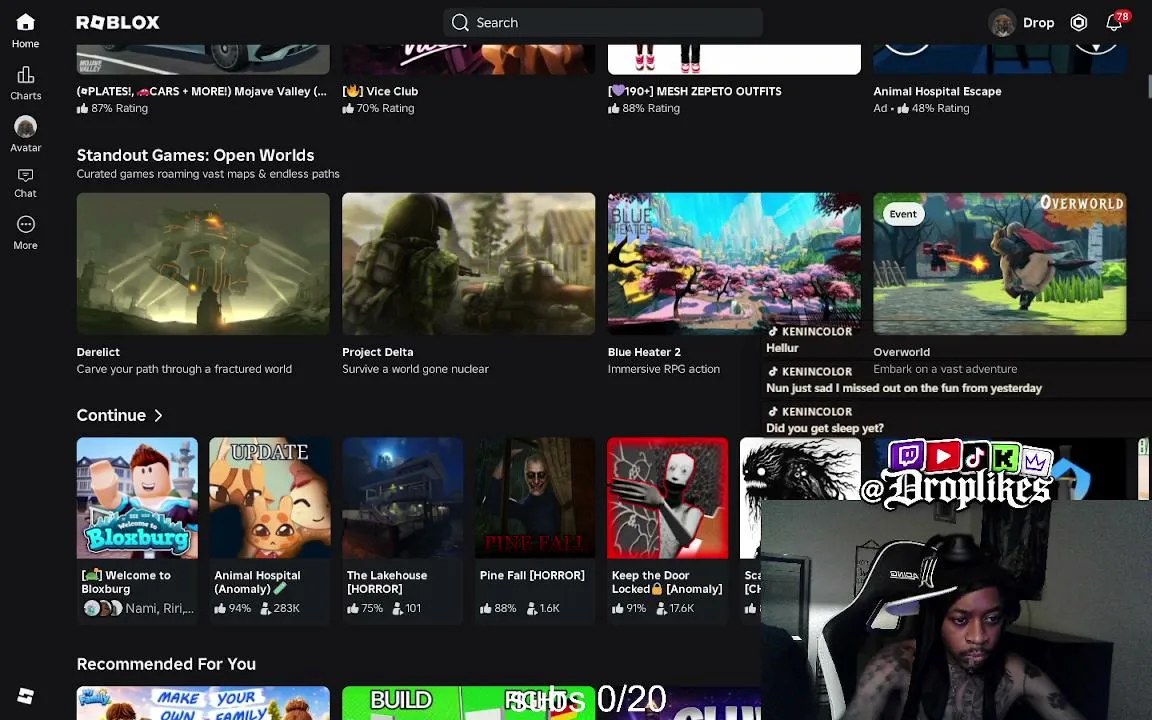
Task: Click the page vertical scrollbar
Action: pyautogui.click(x=1148, y=85)
